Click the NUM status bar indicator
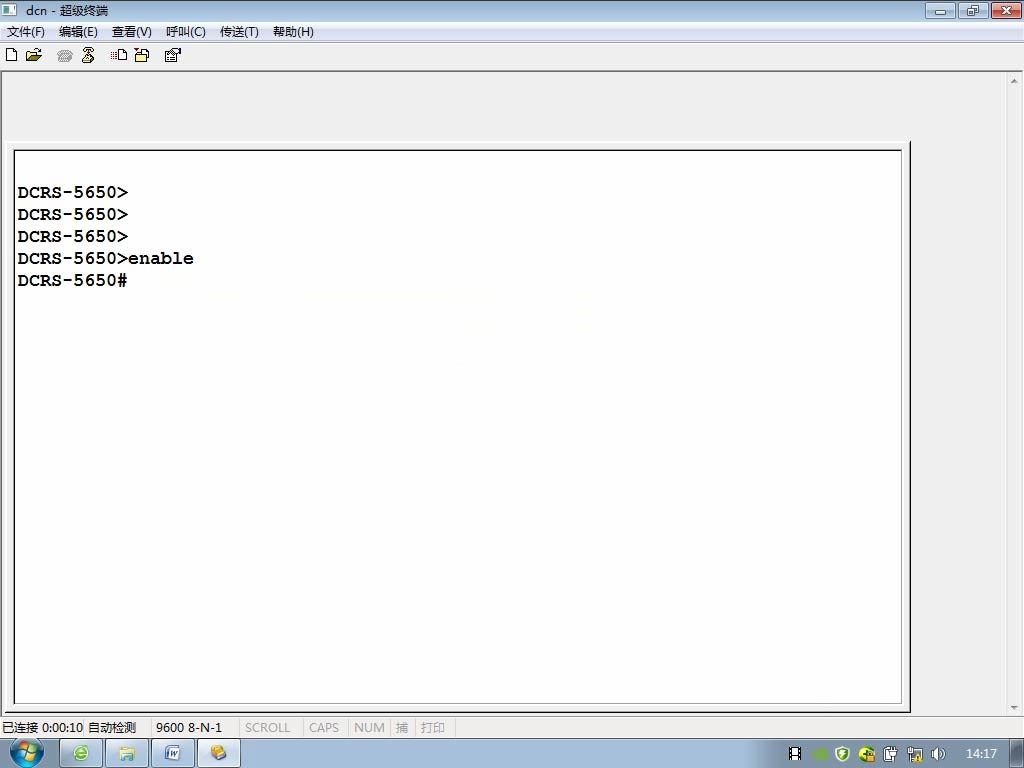The image size is (1024, 768). (369, 727)
